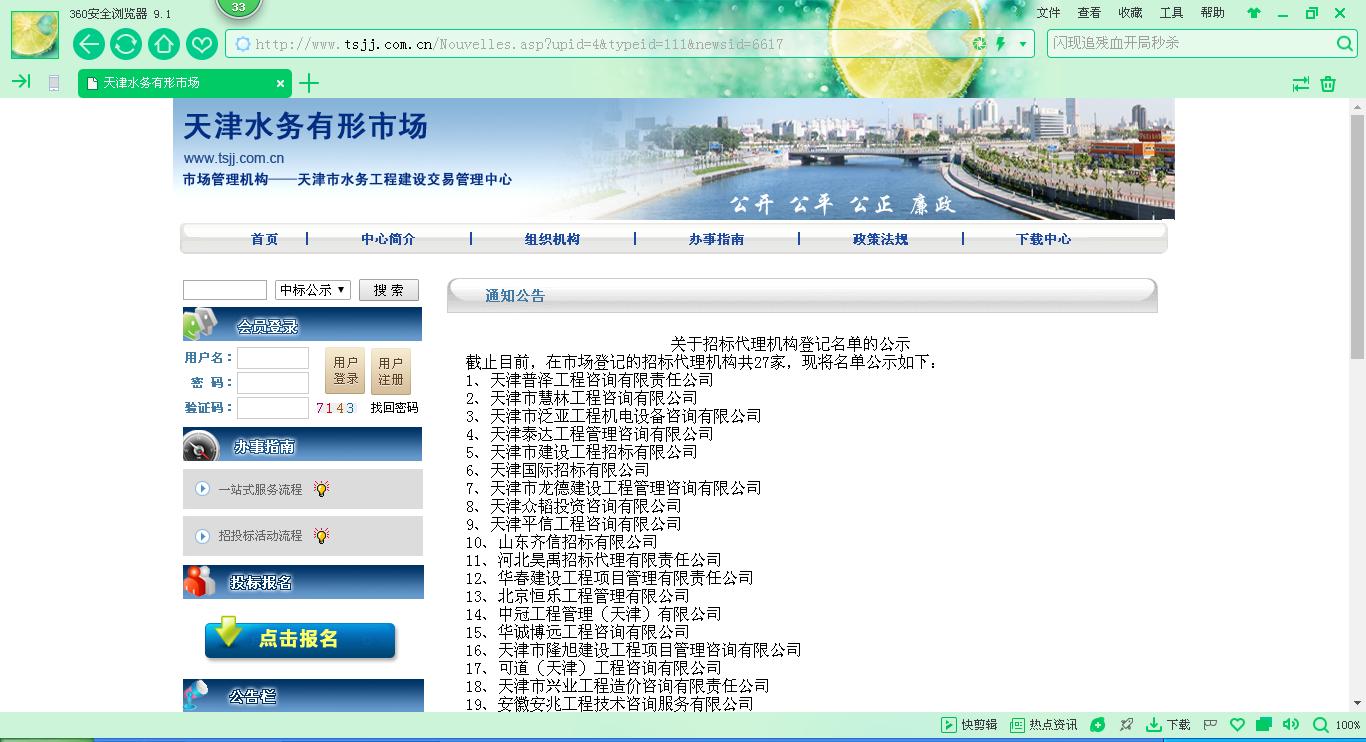
Task: Click the trash icon for closed tabs
Action: pos(1328,84)
